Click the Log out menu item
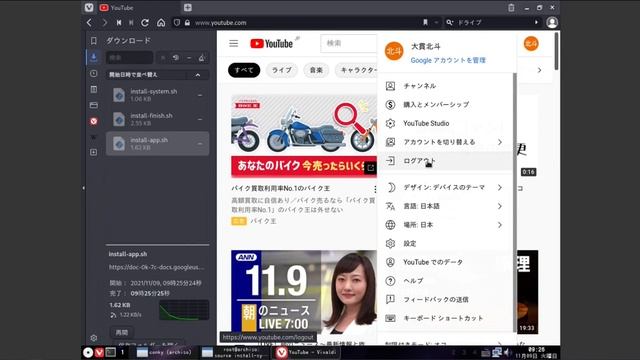The width and height of the screenshot is (640, 360). [x=445, y=161]
